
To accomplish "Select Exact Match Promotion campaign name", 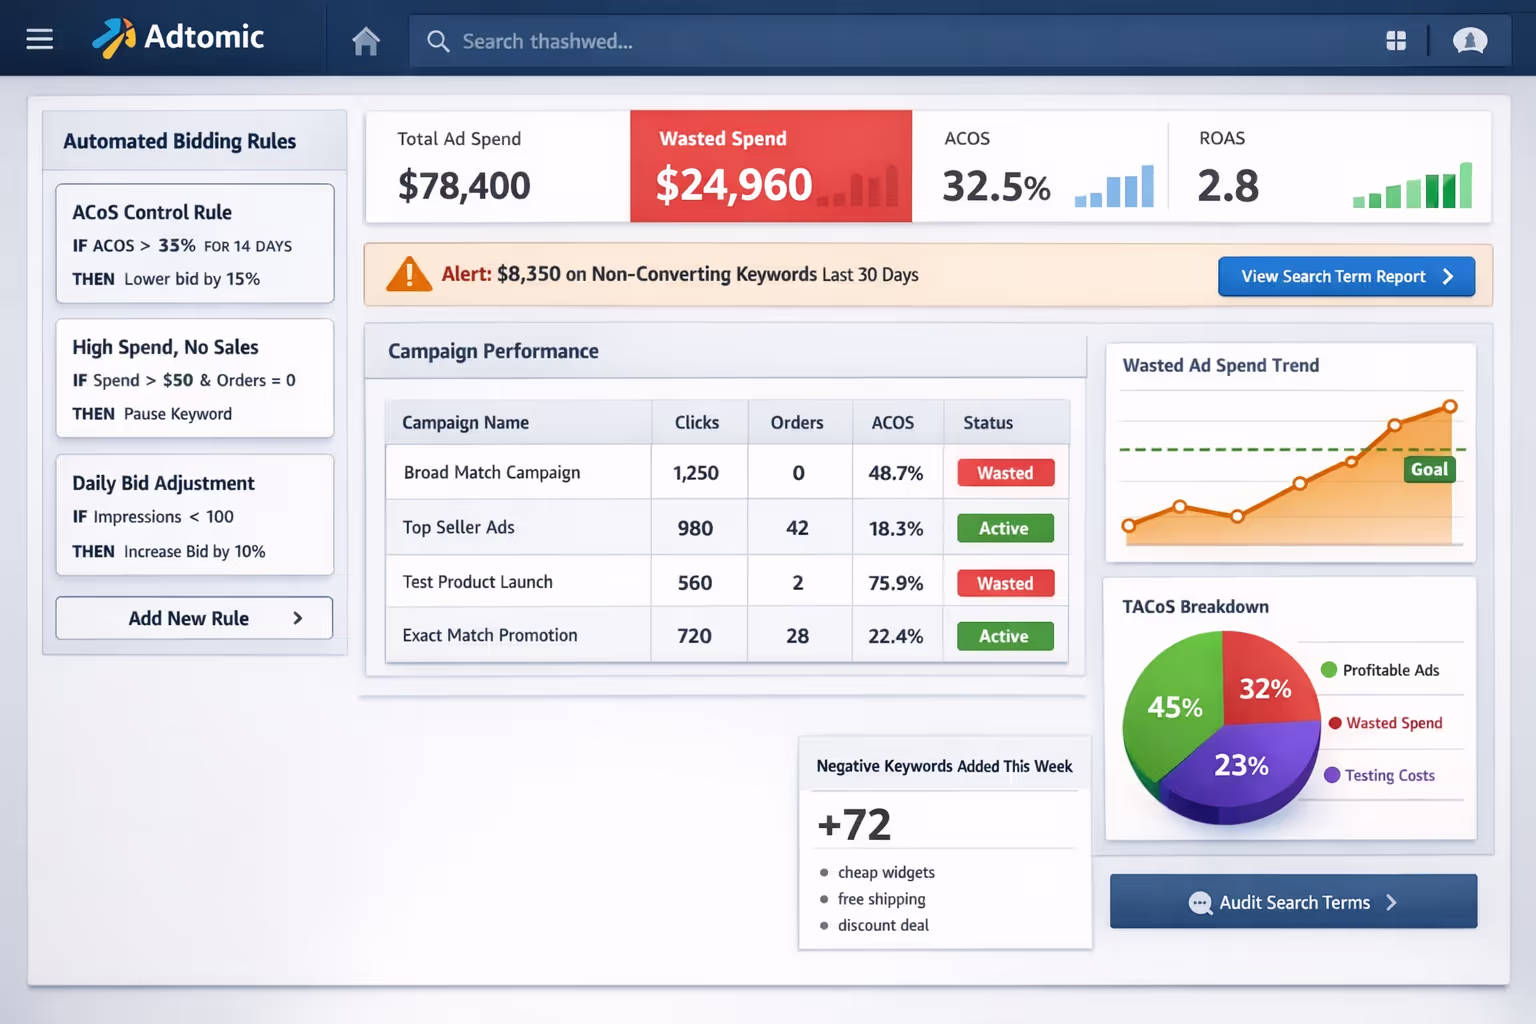I will (x=490, y=635).
